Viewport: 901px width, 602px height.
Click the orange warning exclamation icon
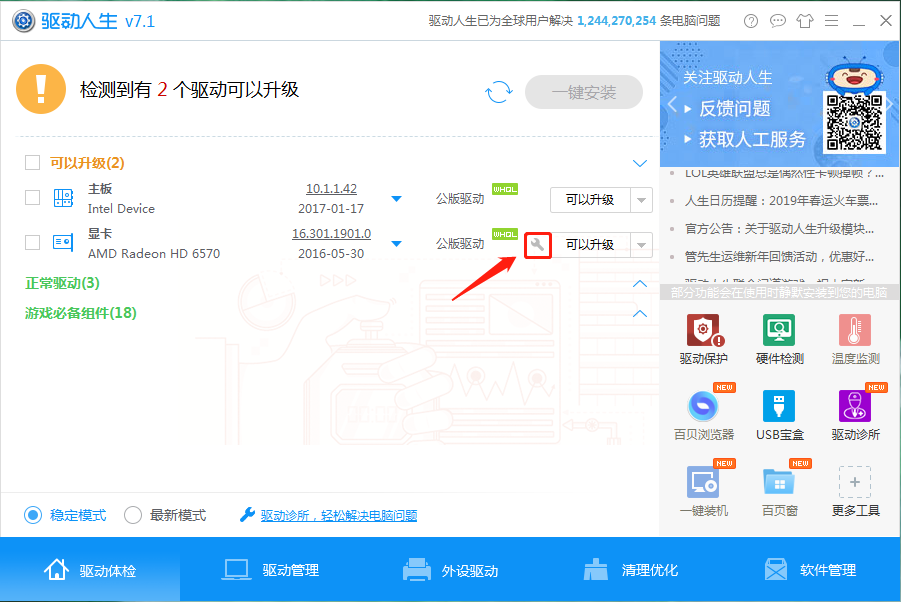tap(41, 89)
